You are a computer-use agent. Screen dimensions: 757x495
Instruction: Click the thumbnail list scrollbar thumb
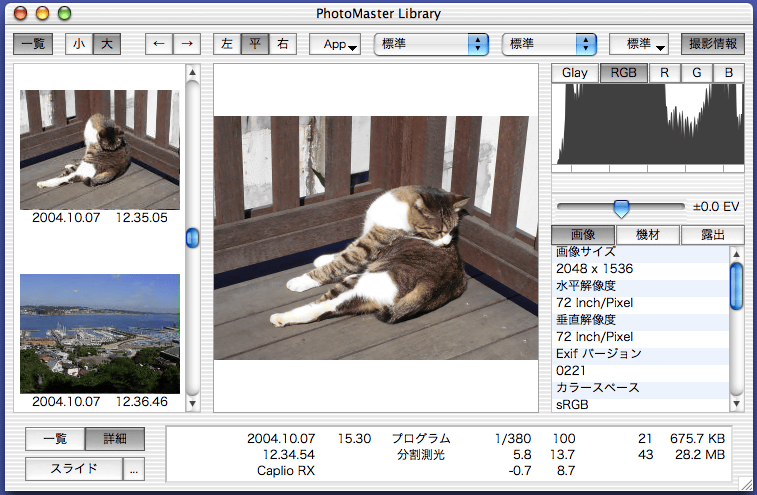[192, 238]
